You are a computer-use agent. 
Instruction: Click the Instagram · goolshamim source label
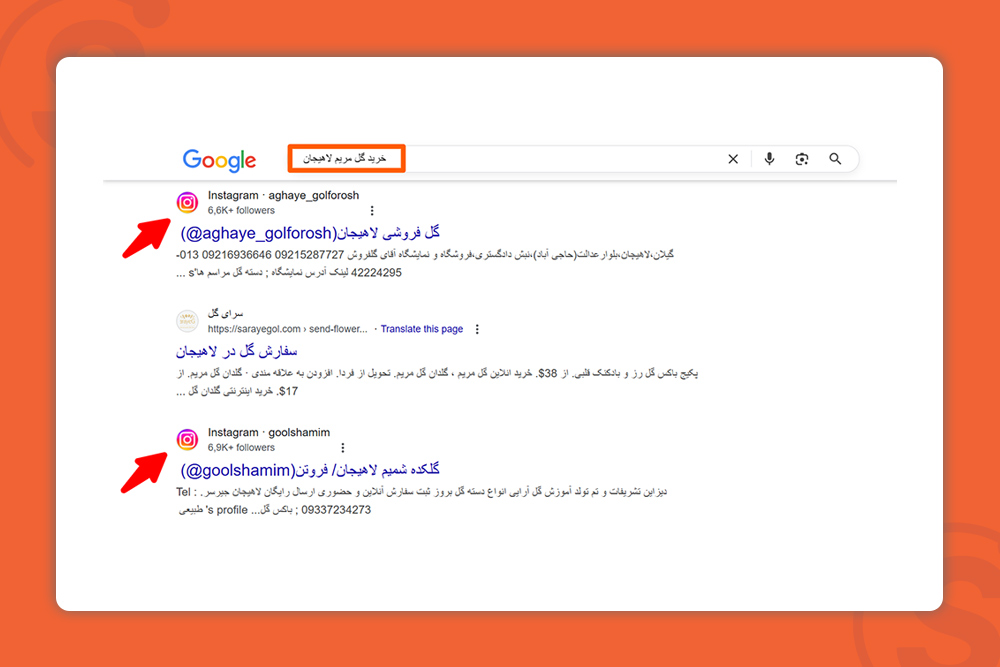(268, 432)
